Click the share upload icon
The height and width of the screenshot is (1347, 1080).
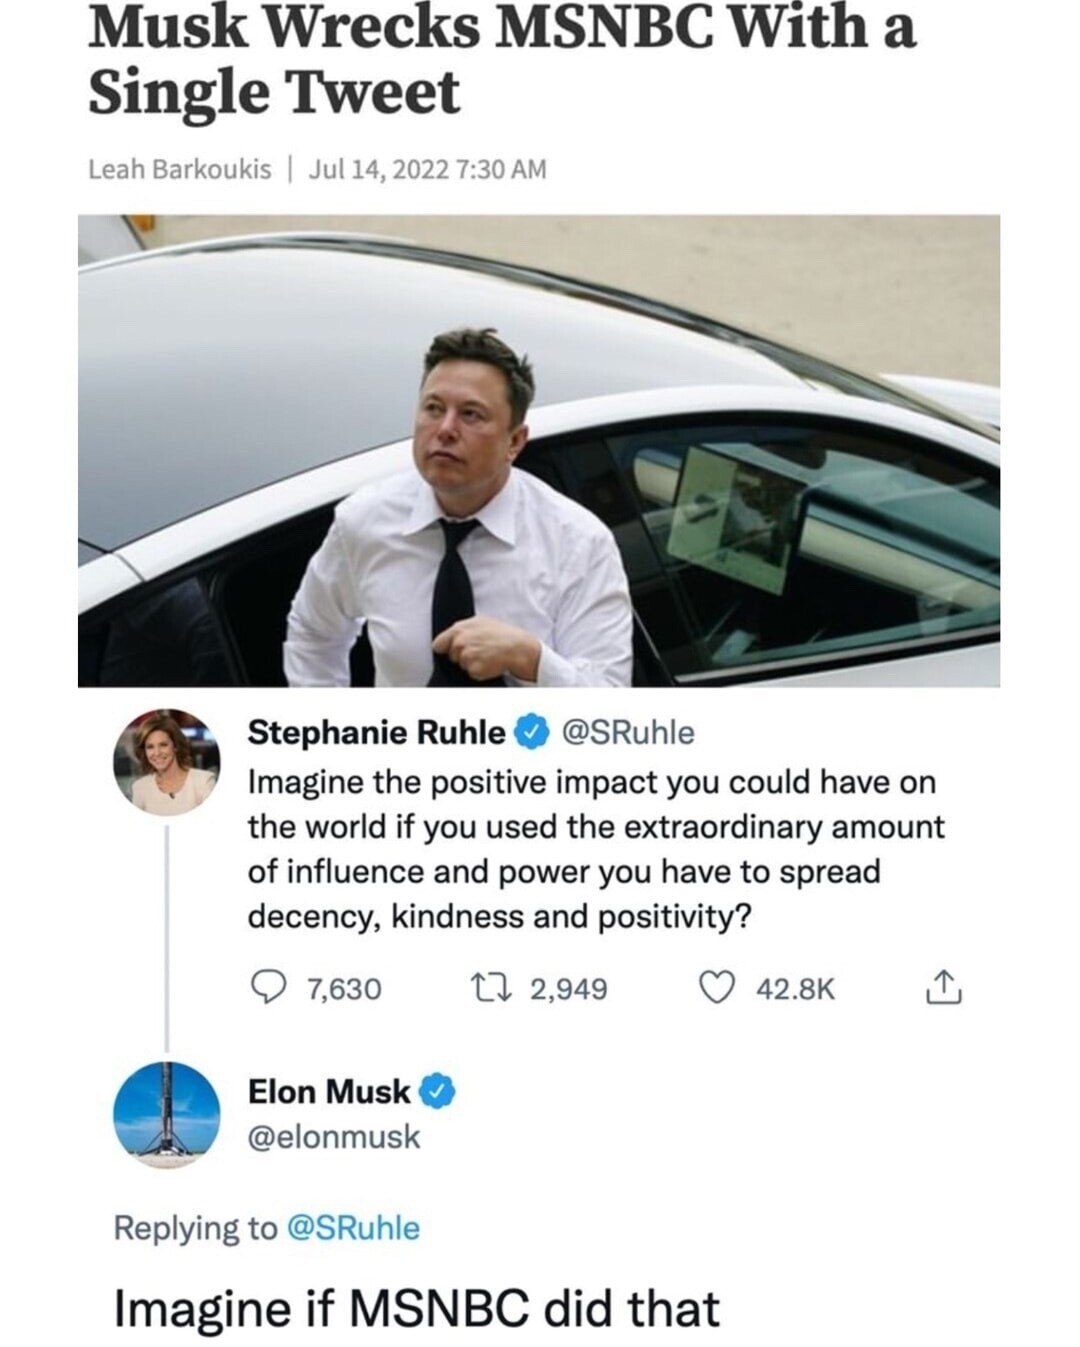[943, 988]
